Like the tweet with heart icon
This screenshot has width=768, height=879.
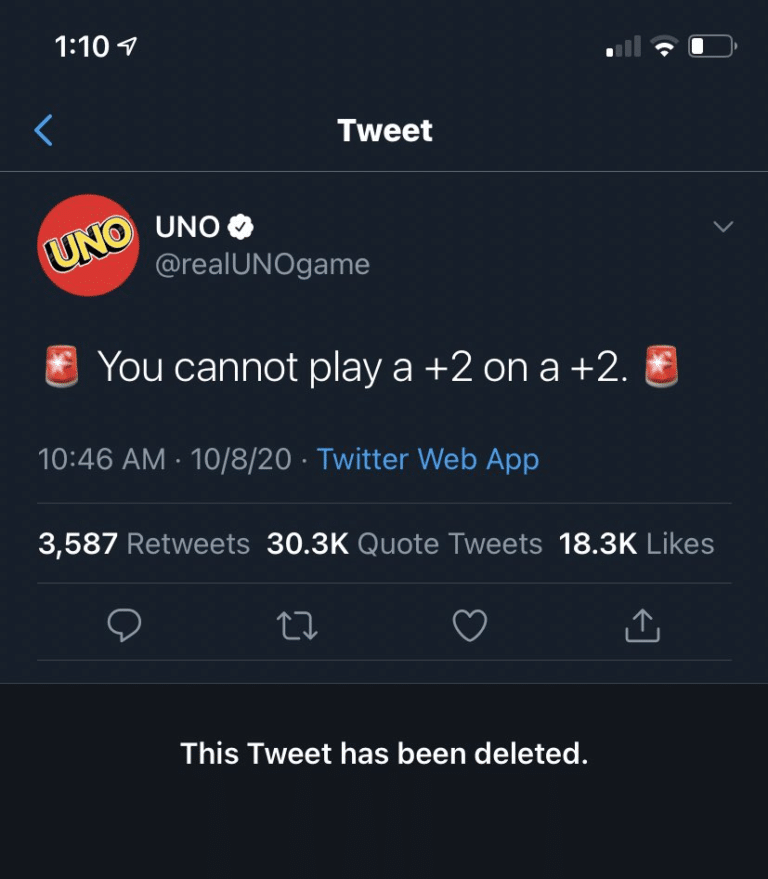coord(469,626)
